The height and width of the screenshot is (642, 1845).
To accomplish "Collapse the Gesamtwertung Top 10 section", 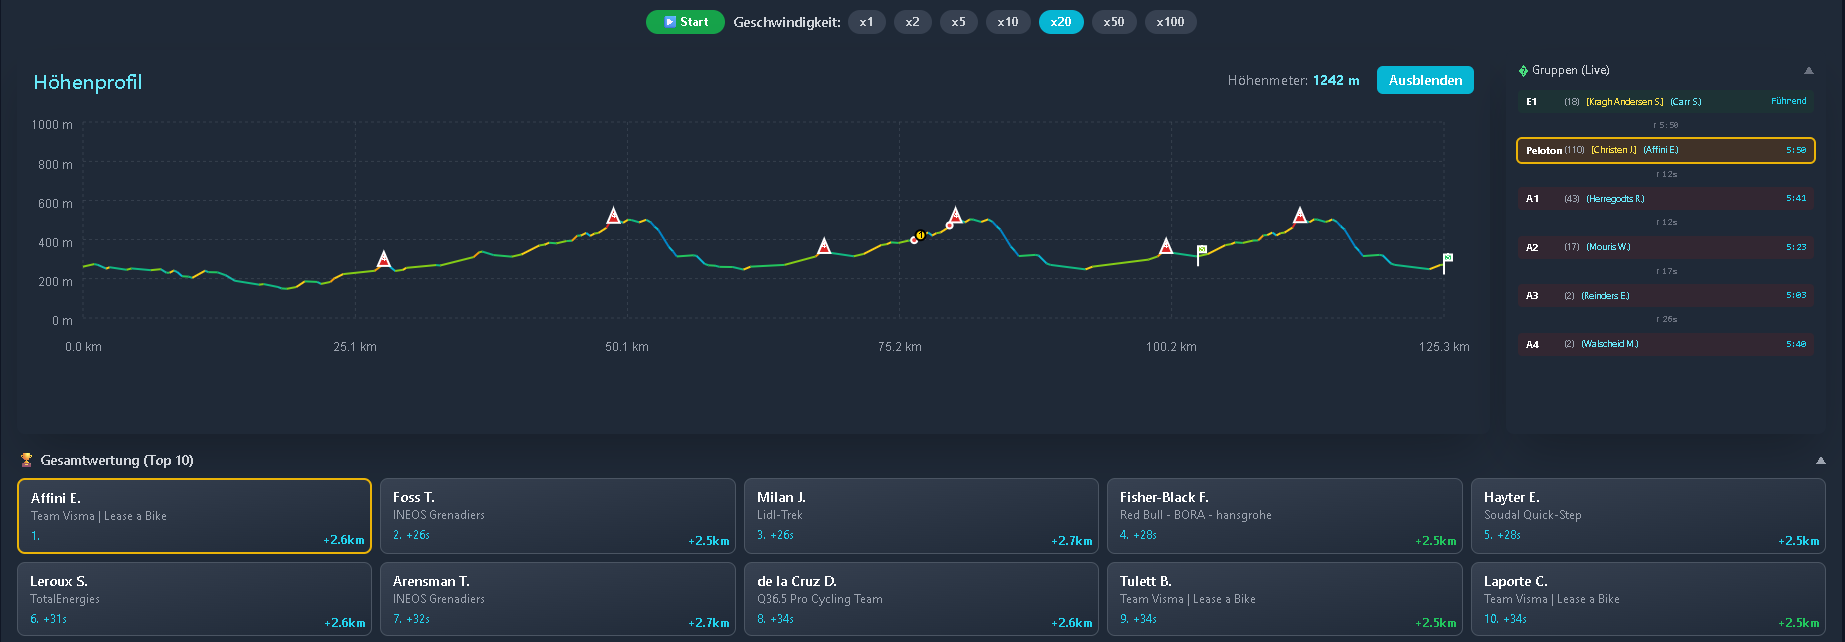I will [1821, 460].
